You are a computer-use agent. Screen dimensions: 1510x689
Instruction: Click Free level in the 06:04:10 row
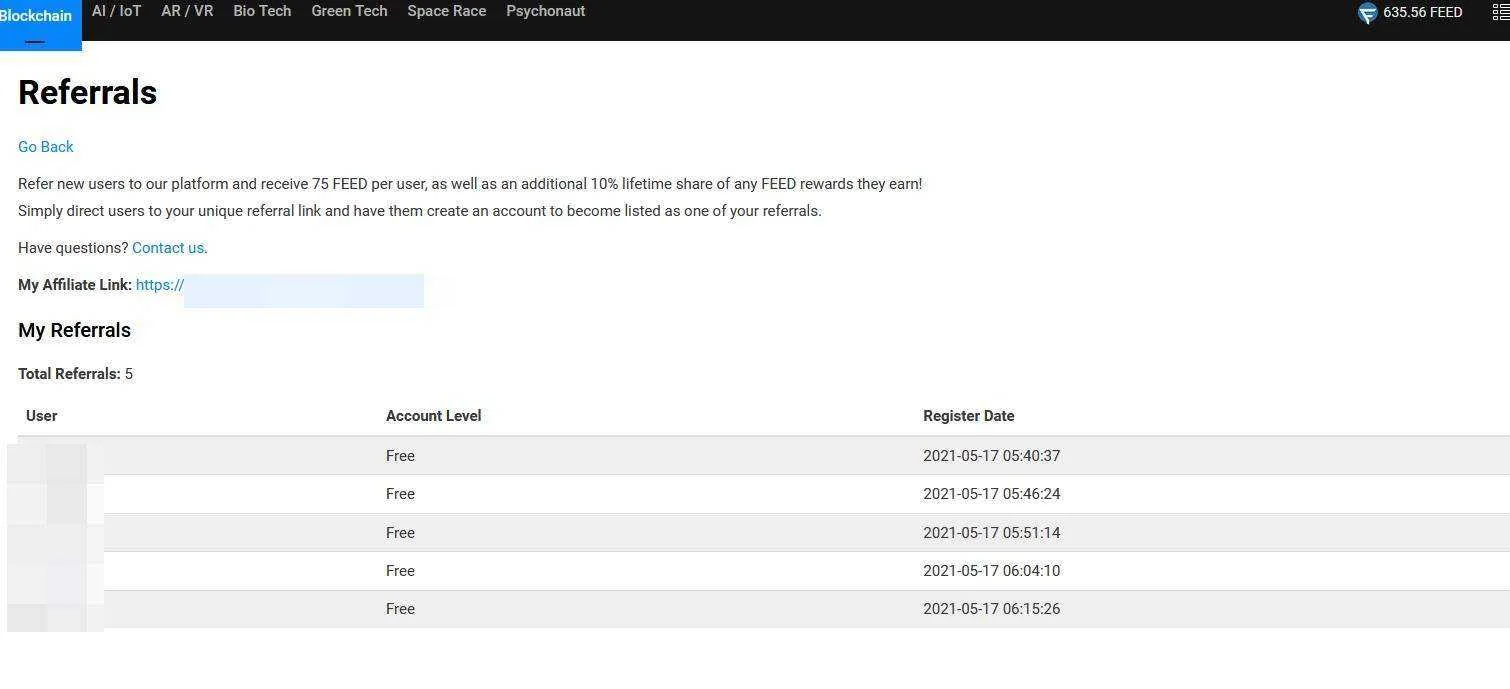[400, 571]
